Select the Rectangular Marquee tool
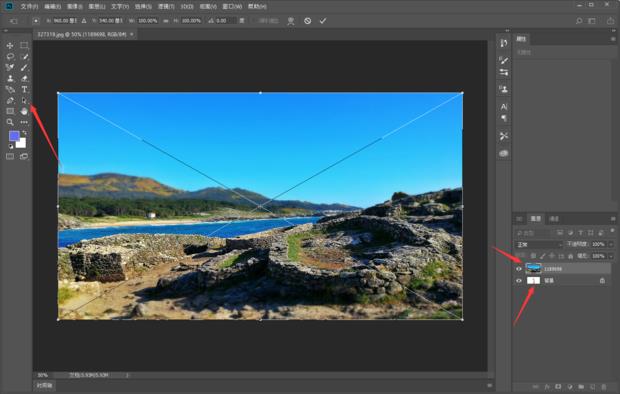The width and height of the screenshot is (620, 394). (x=24, y=45)
